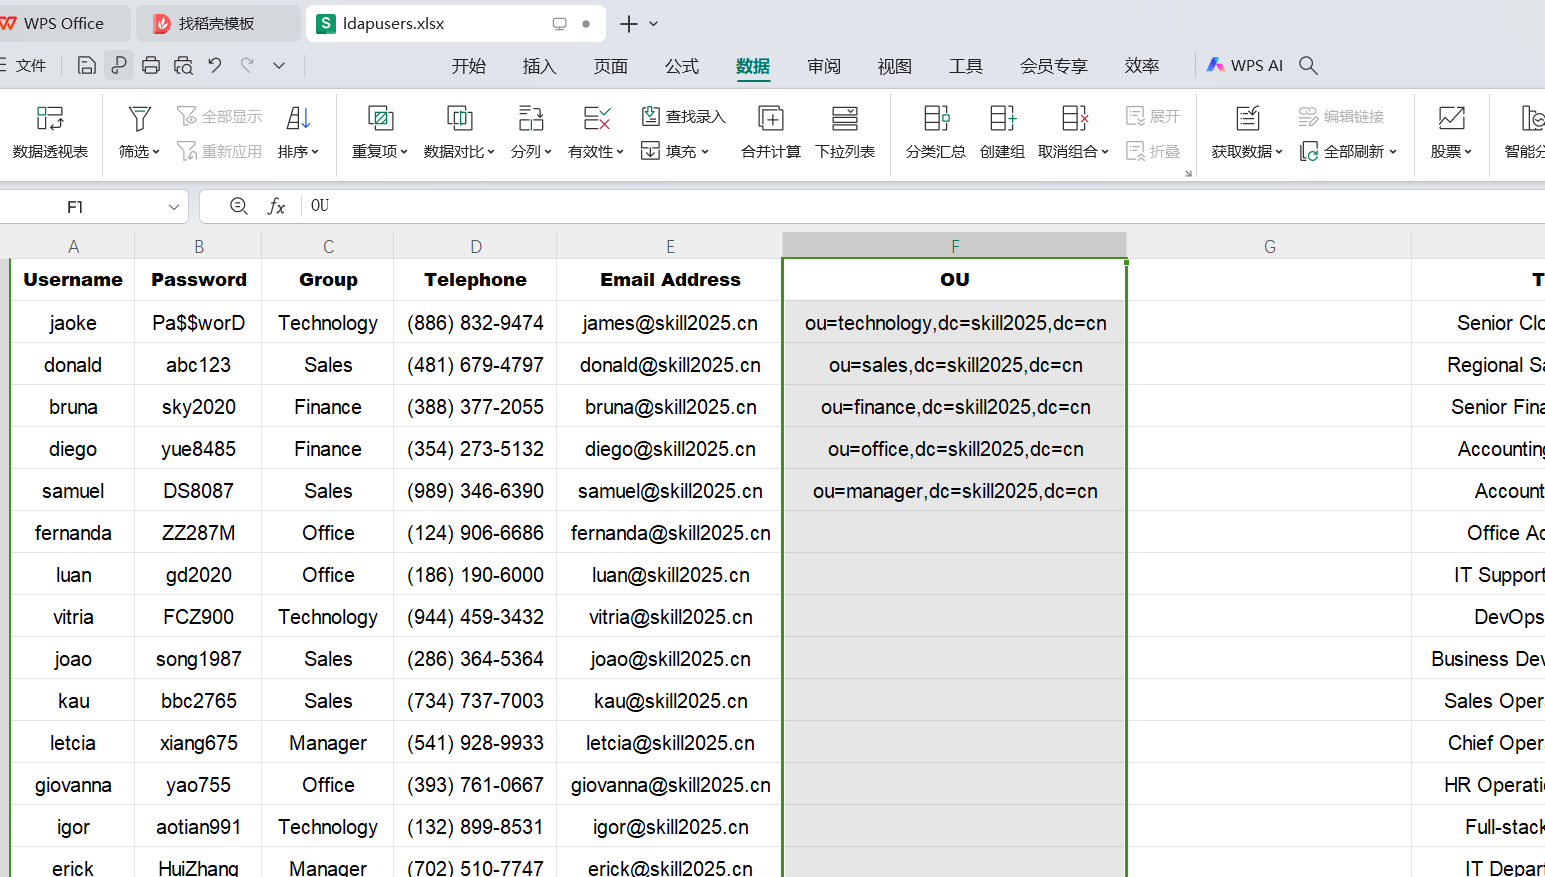Switch to the 公式 (Formulas) ribbon tab
This screenshot has height=877, width=1545.
tap(682, 66)
